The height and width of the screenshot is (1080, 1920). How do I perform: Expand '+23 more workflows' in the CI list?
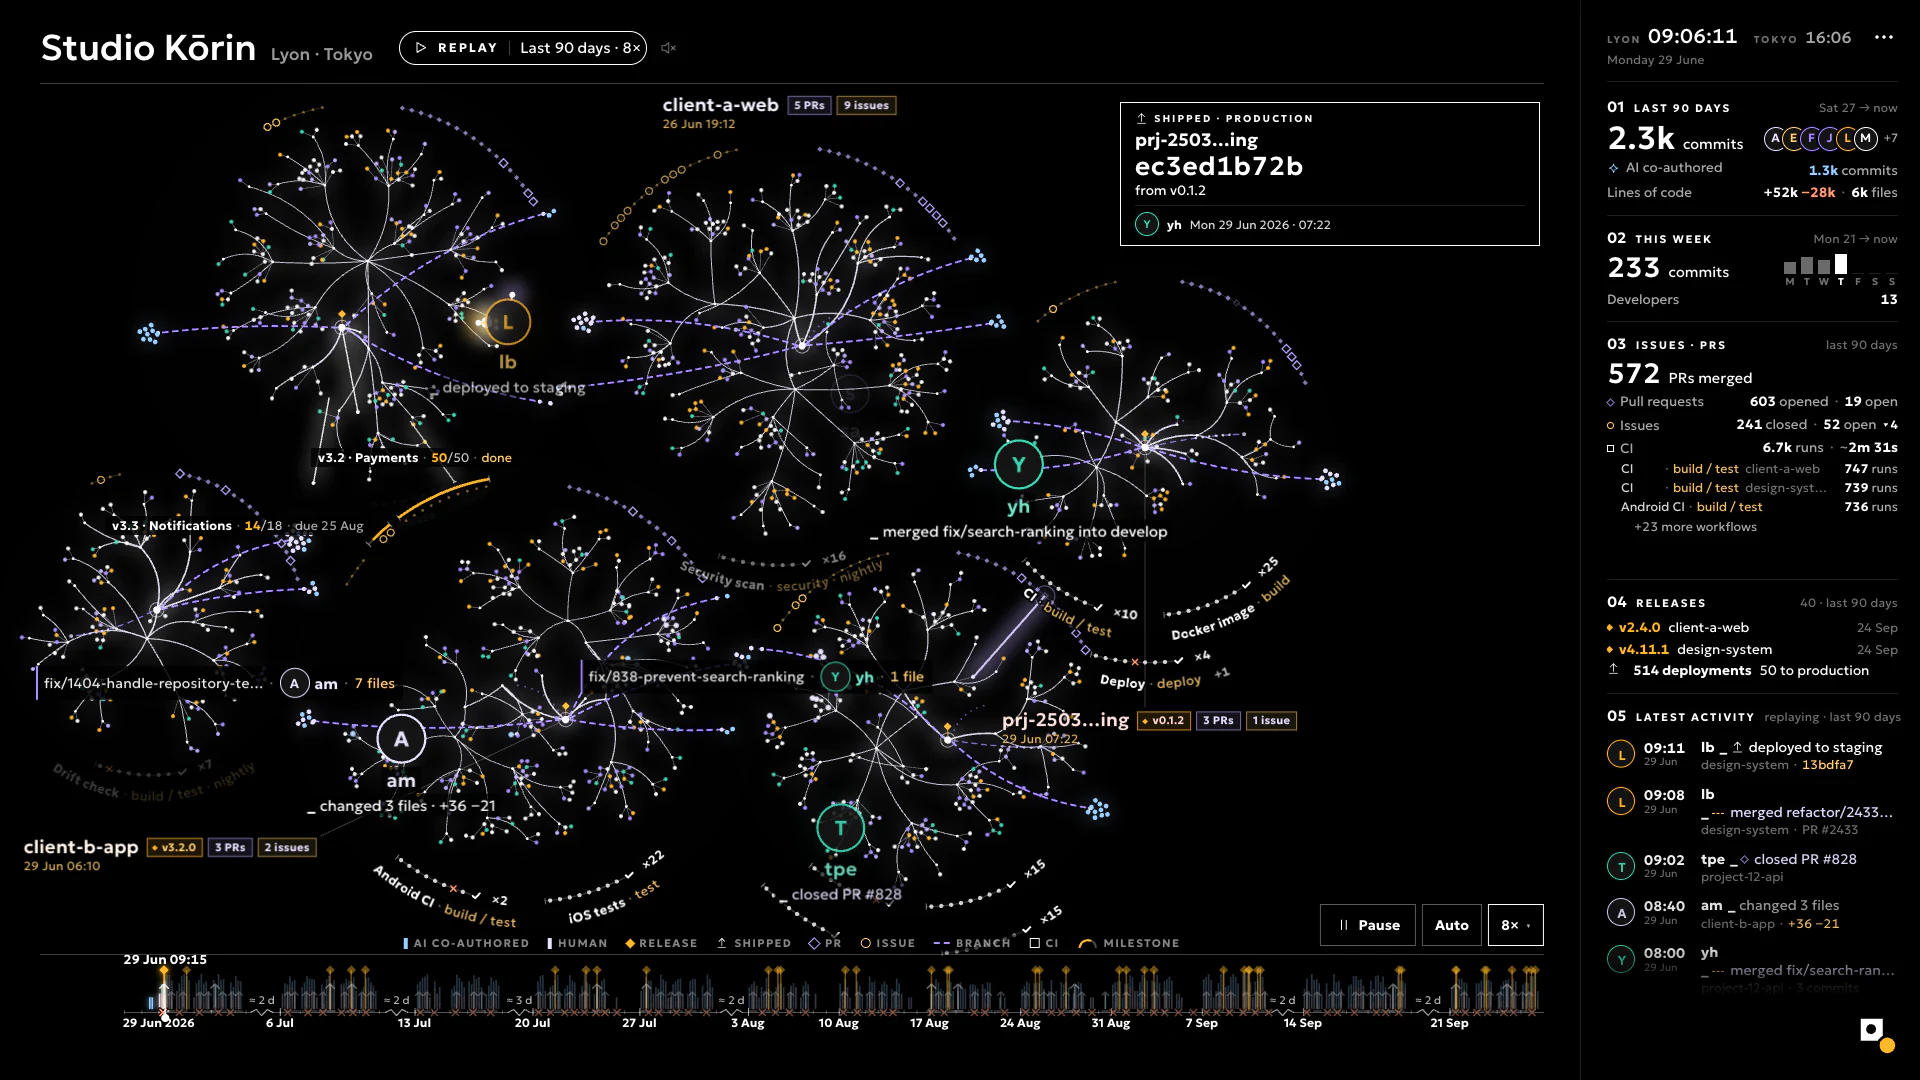pyautogui.click(x=1695, y=527)
